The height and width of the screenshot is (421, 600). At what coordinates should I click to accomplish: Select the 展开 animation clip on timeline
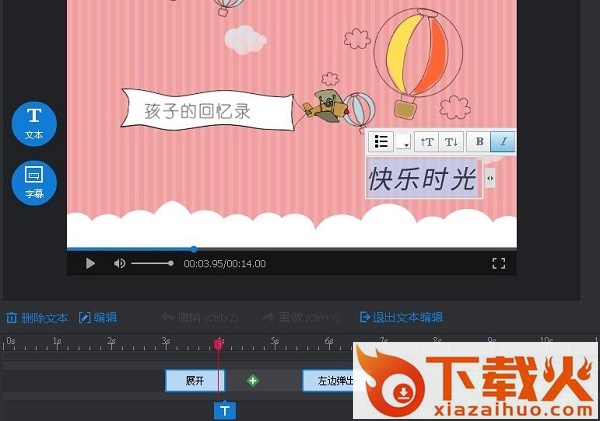pyautogui.click(x=195, y=380)
